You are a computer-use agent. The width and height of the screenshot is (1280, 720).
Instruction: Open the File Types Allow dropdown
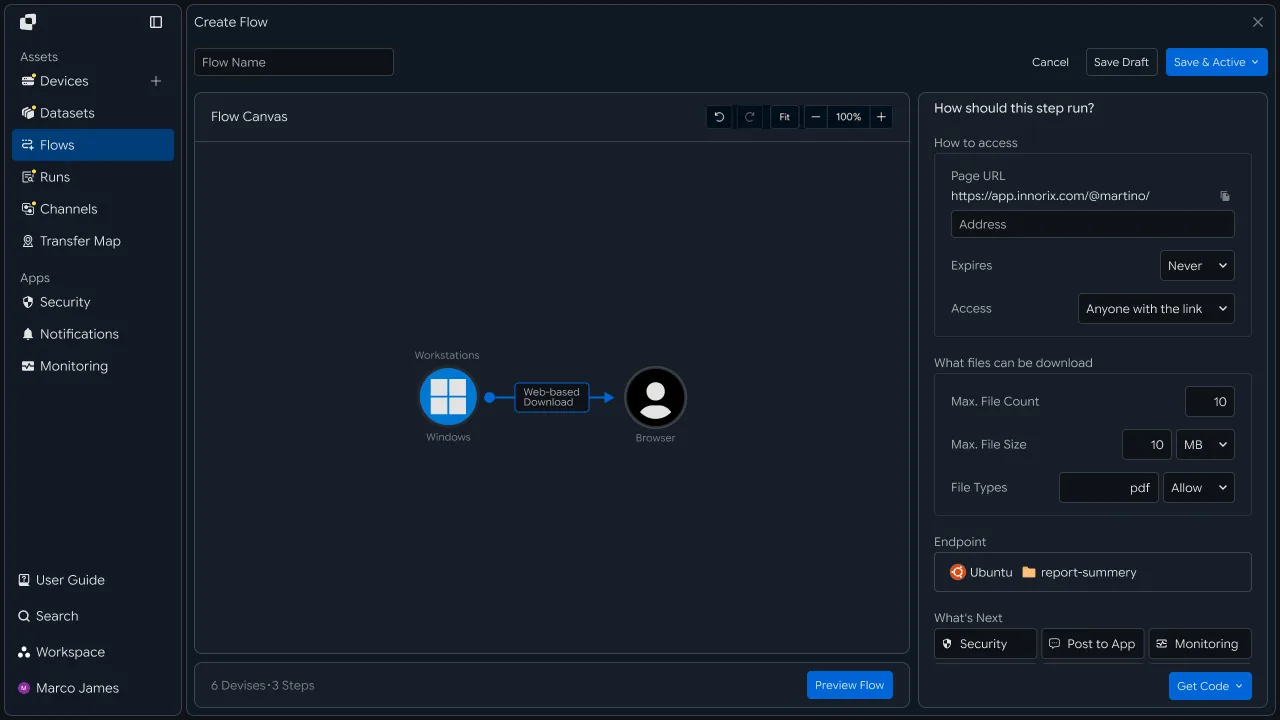[x=1199, y=488]
